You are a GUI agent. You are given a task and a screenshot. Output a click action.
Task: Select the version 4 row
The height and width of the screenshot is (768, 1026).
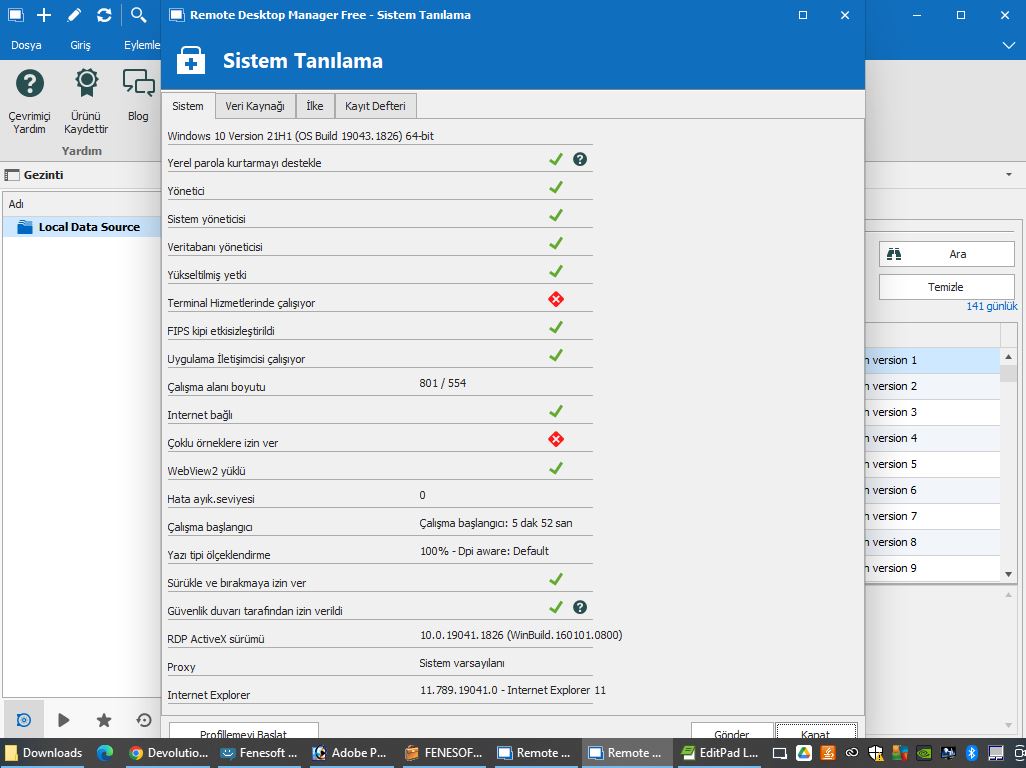tap(932, 438)
